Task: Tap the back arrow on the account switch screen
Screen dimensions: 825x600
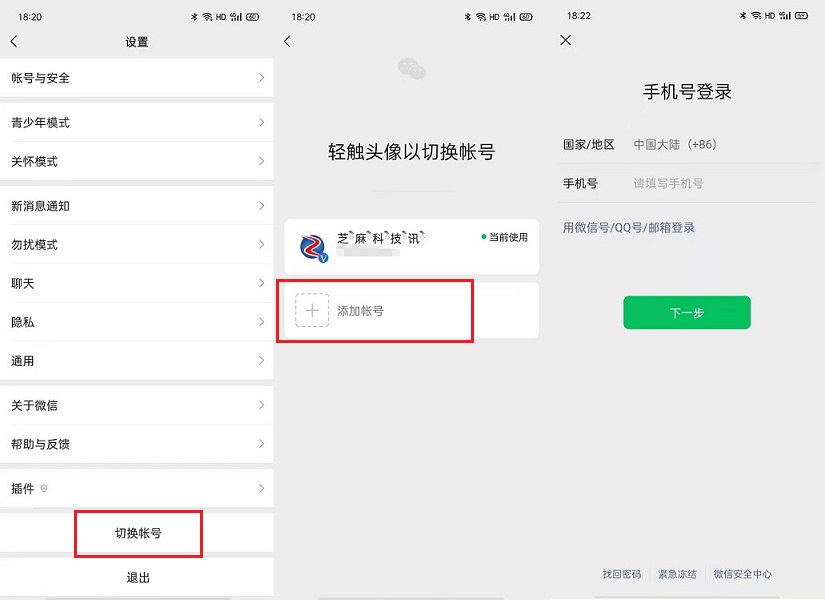Action: pos(288,41)
